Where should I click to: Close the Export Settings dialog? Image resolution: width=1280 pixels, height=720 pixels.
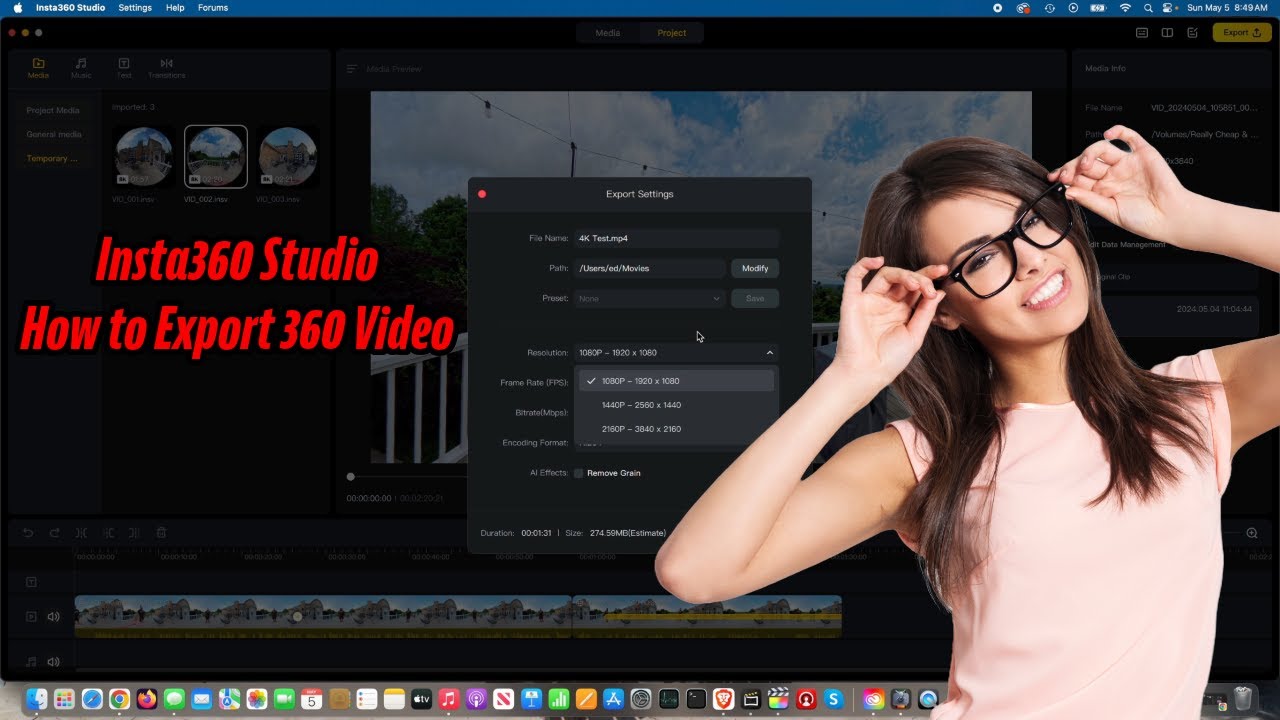482,194
